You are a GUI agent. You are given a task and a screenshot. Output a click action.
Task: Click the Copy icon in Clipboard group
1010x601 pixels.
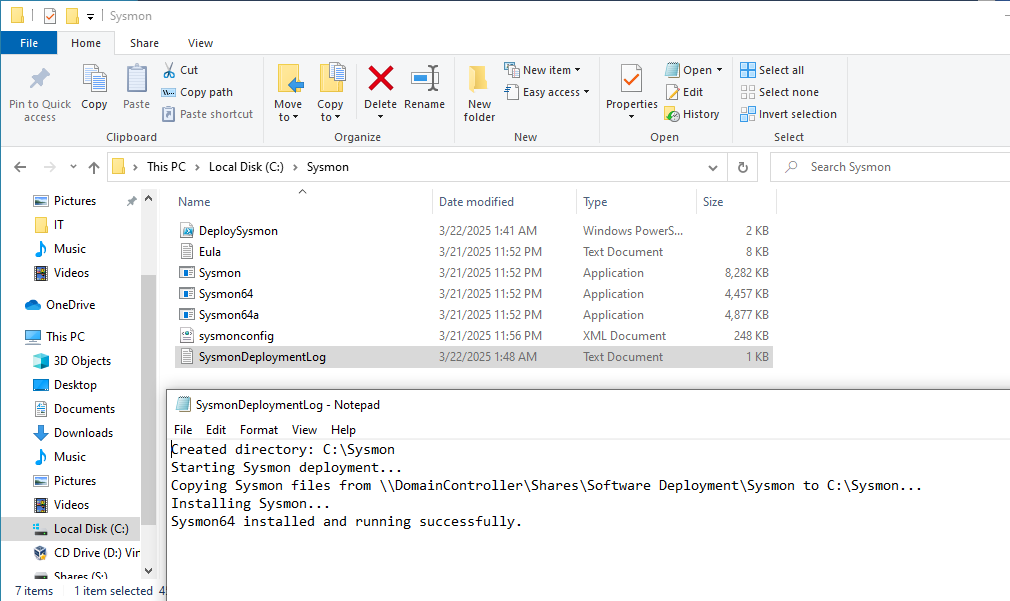(94, 80)
